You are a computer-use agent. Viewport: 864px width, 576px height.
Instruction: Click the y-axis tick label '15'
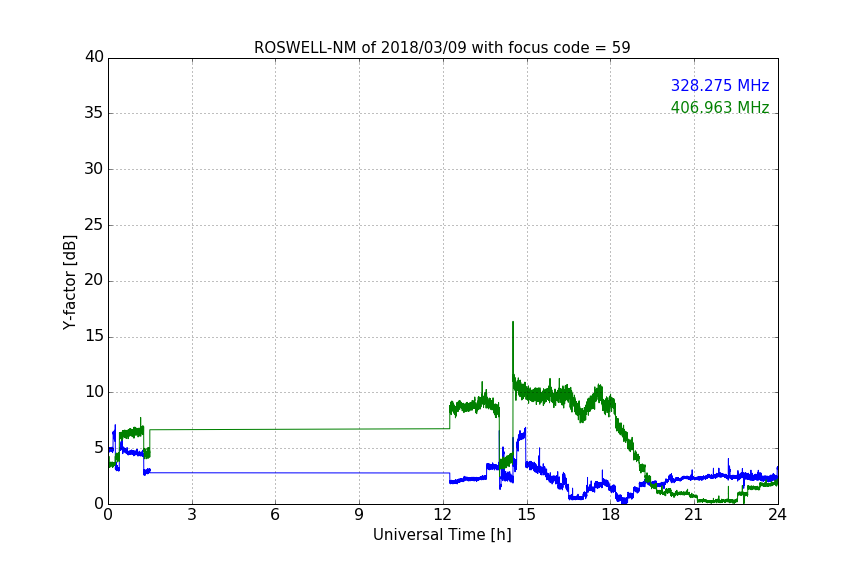[94, 336]
